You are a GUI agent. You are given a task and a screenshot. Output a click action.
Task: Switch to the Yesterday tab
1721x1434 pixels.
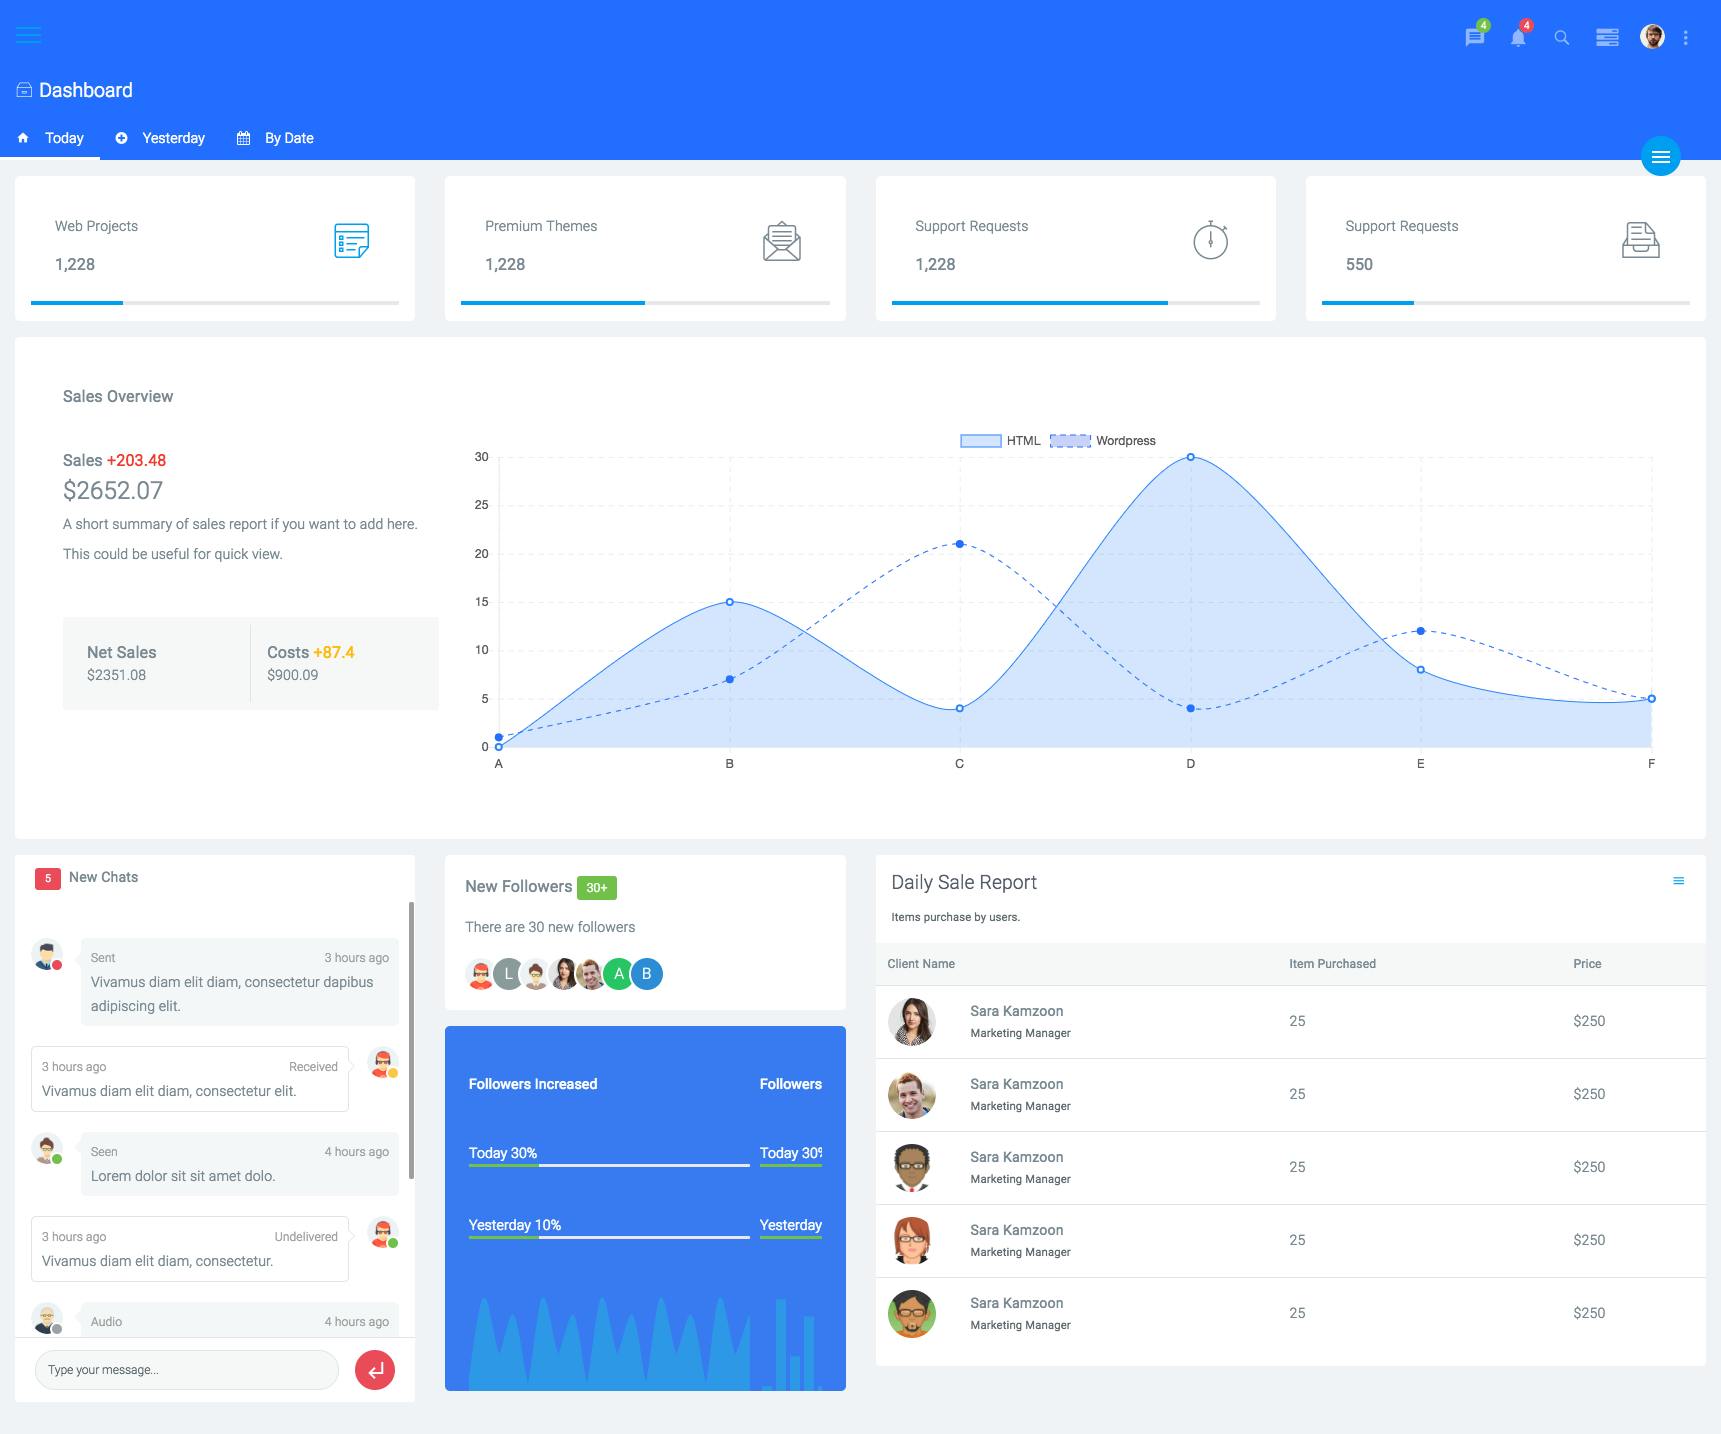[160, 138]
